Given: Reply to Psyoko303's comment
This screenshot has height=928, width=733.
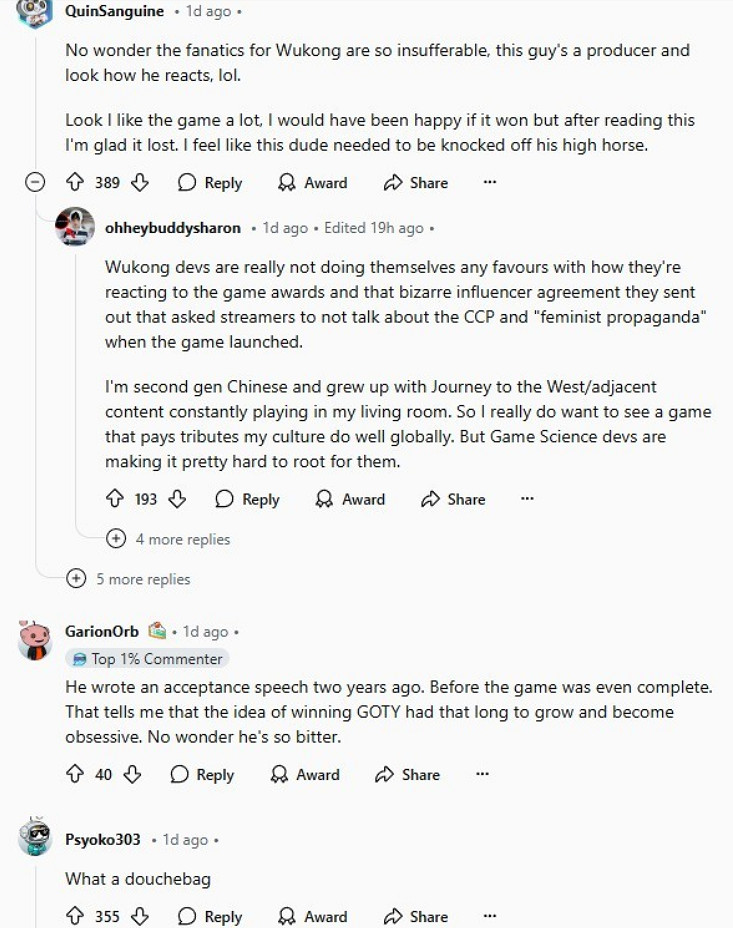Looking at the screenshot, I should coord(210,916).
